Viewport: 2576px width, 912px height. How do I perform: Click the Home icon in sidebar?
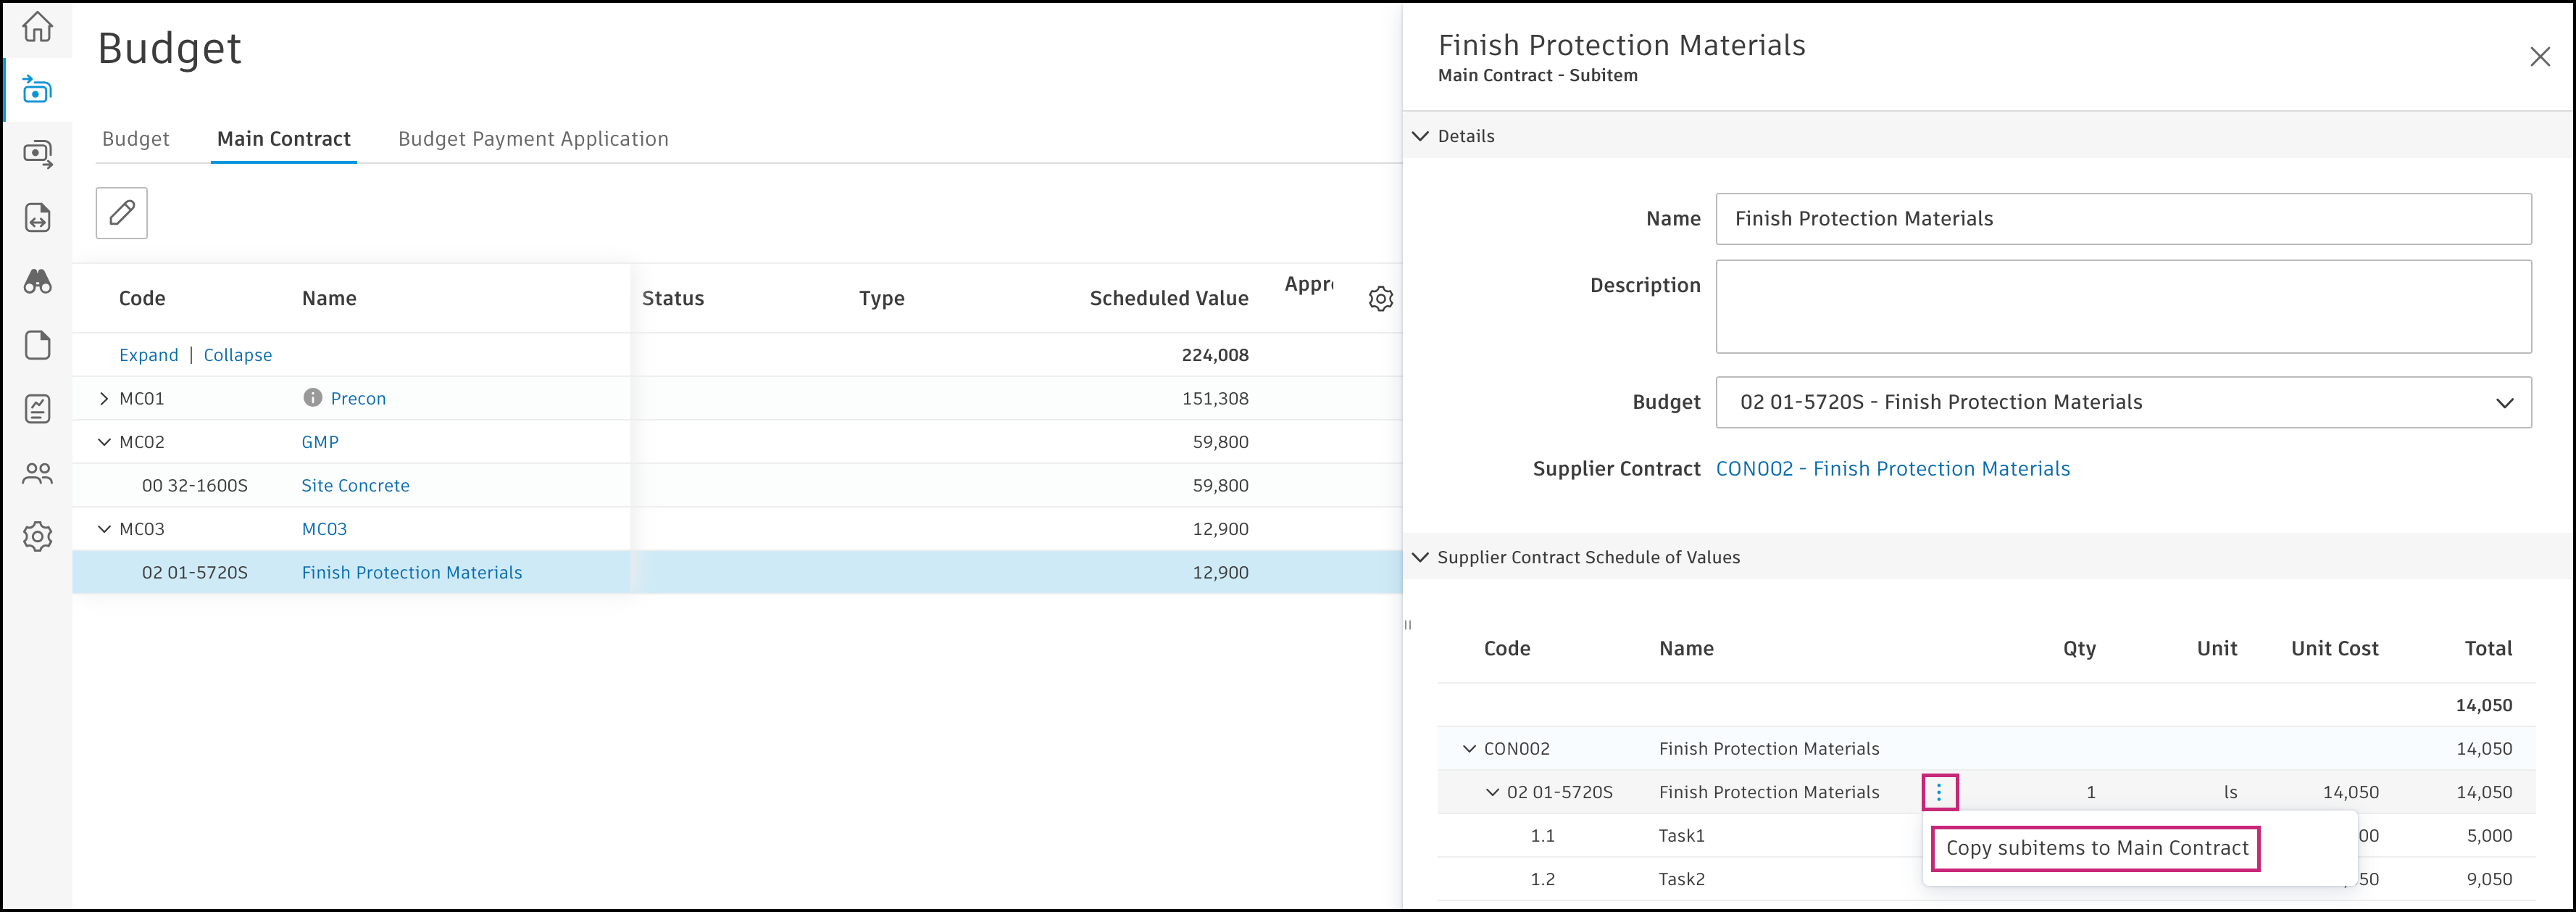(x=37, y=27)
